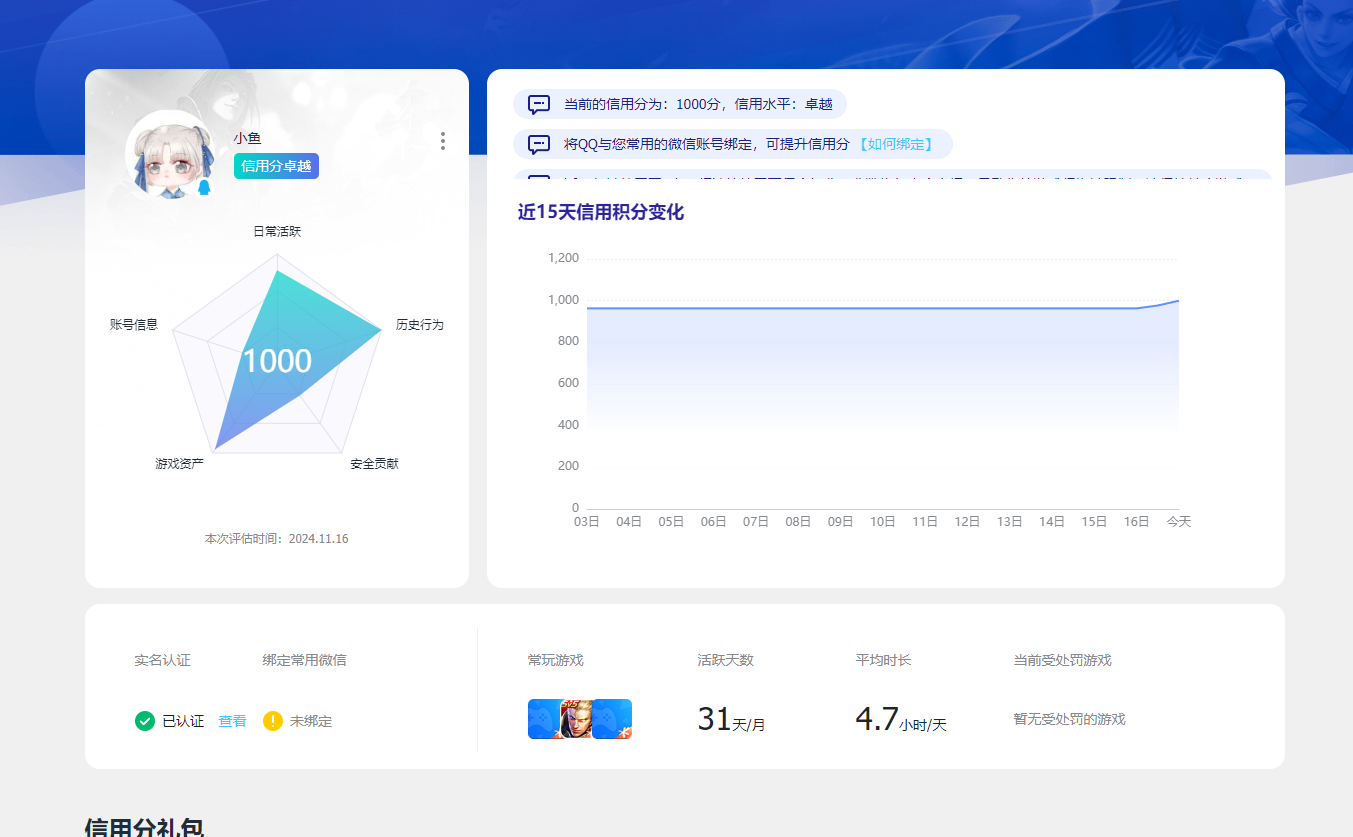Select the first blue gamepad game icon

coord(546,719)
